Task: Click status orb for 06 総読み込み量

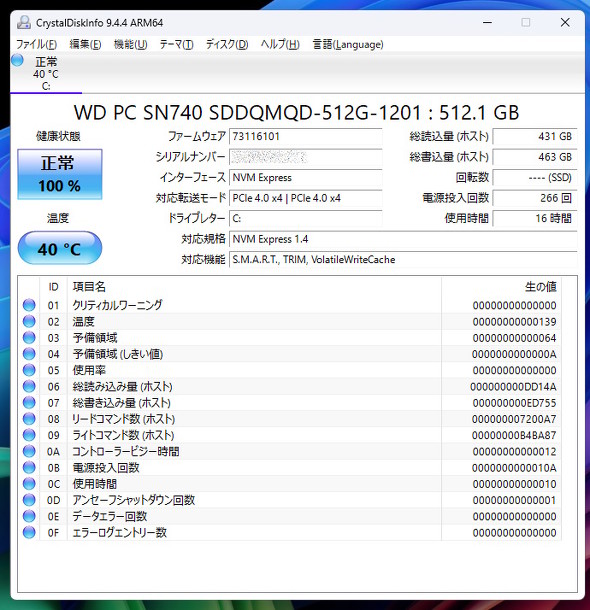Action: pyautogui.click(x=29, y=386)
